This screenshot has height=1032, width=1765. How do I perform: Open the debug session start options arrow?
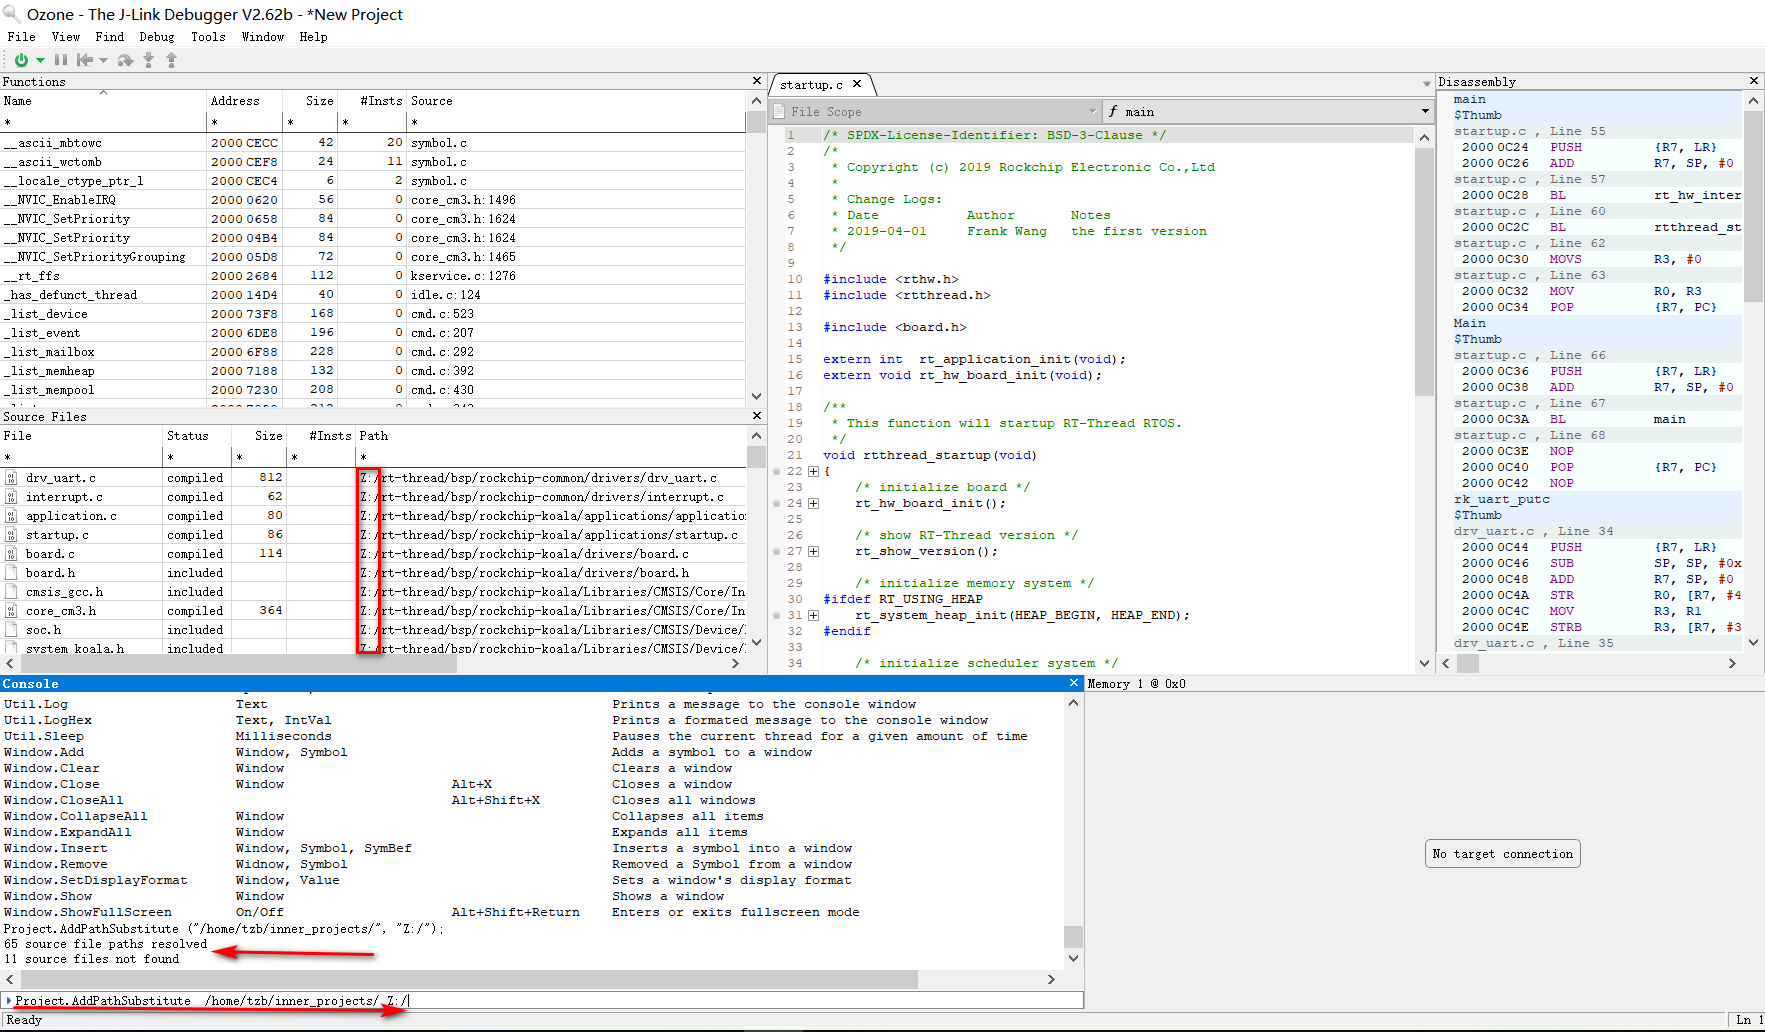coord(40,60)
